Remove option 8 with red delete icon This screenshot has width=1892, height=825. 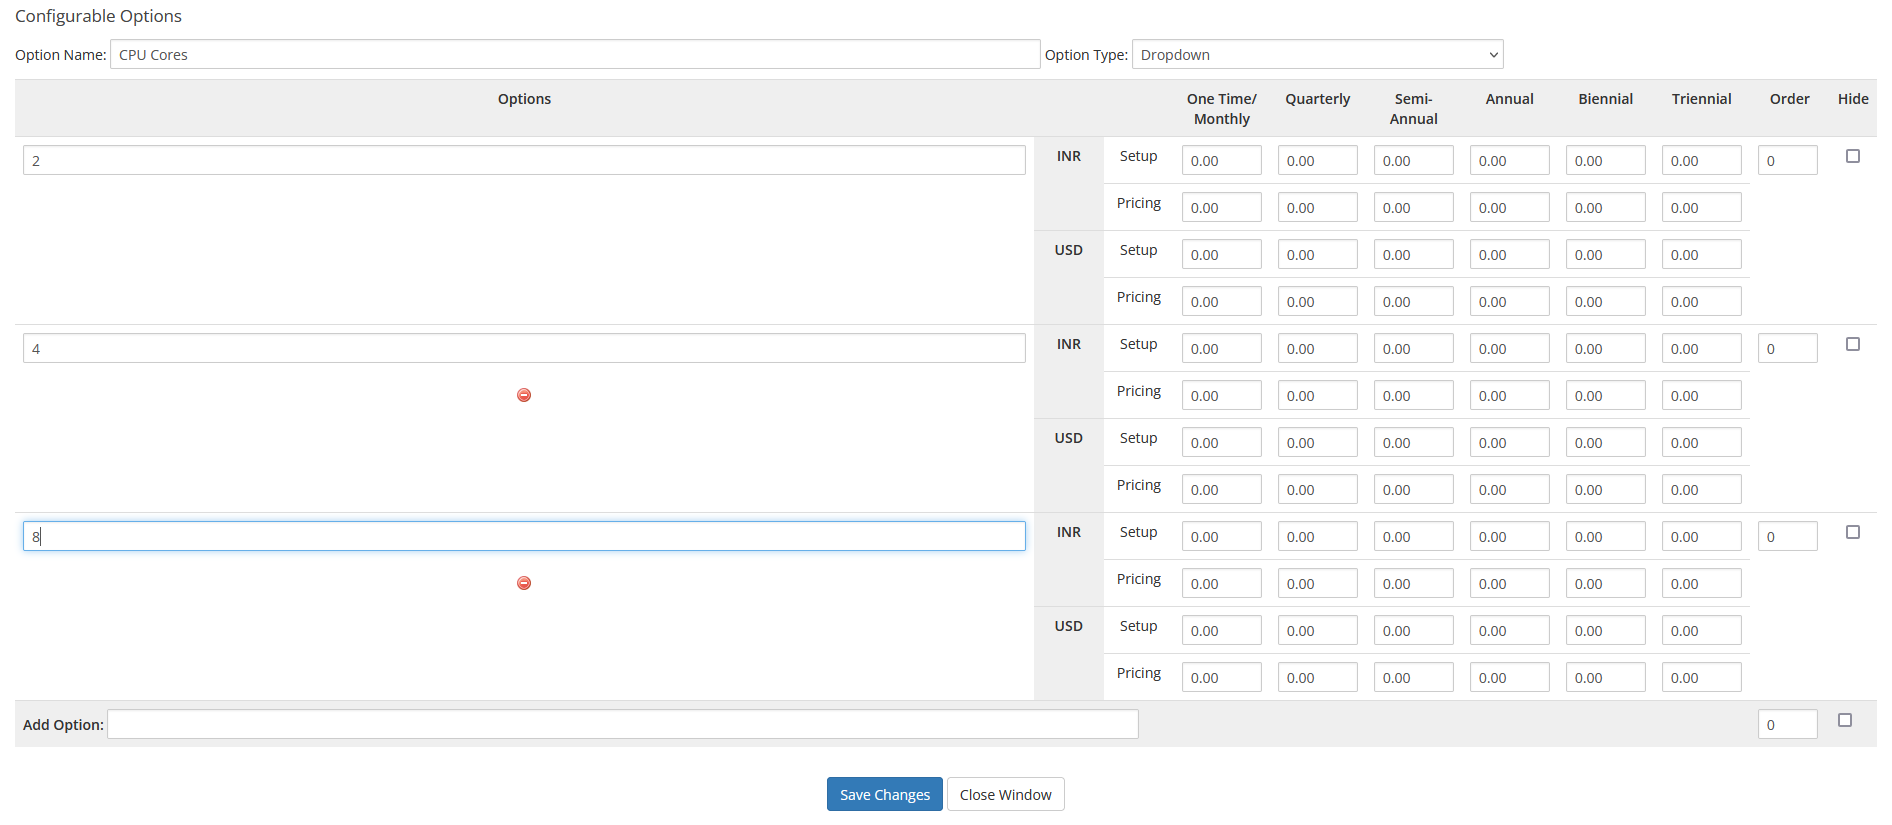coord(524,583)
